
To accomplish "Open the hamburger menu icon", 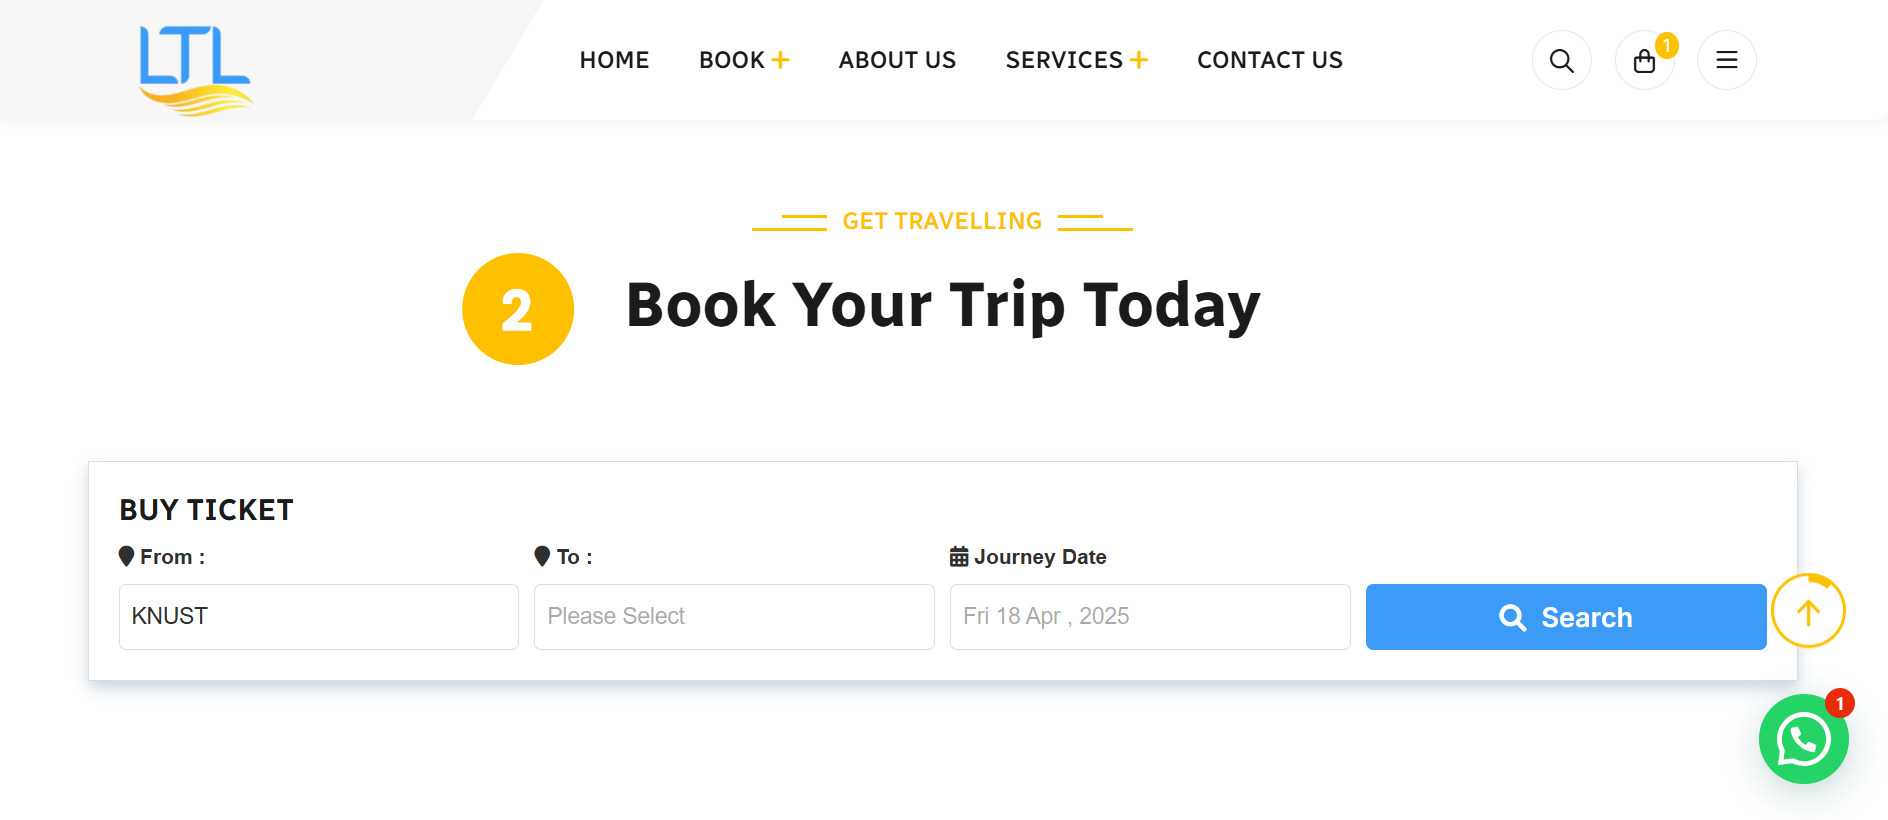I will point(1726,61).
